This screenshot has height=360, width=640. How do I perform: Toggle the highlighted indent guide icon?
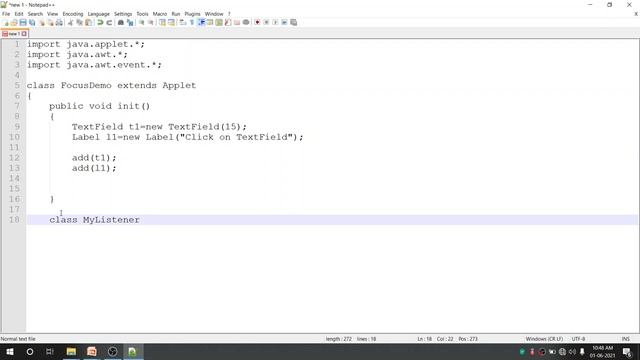pos(201,22)
